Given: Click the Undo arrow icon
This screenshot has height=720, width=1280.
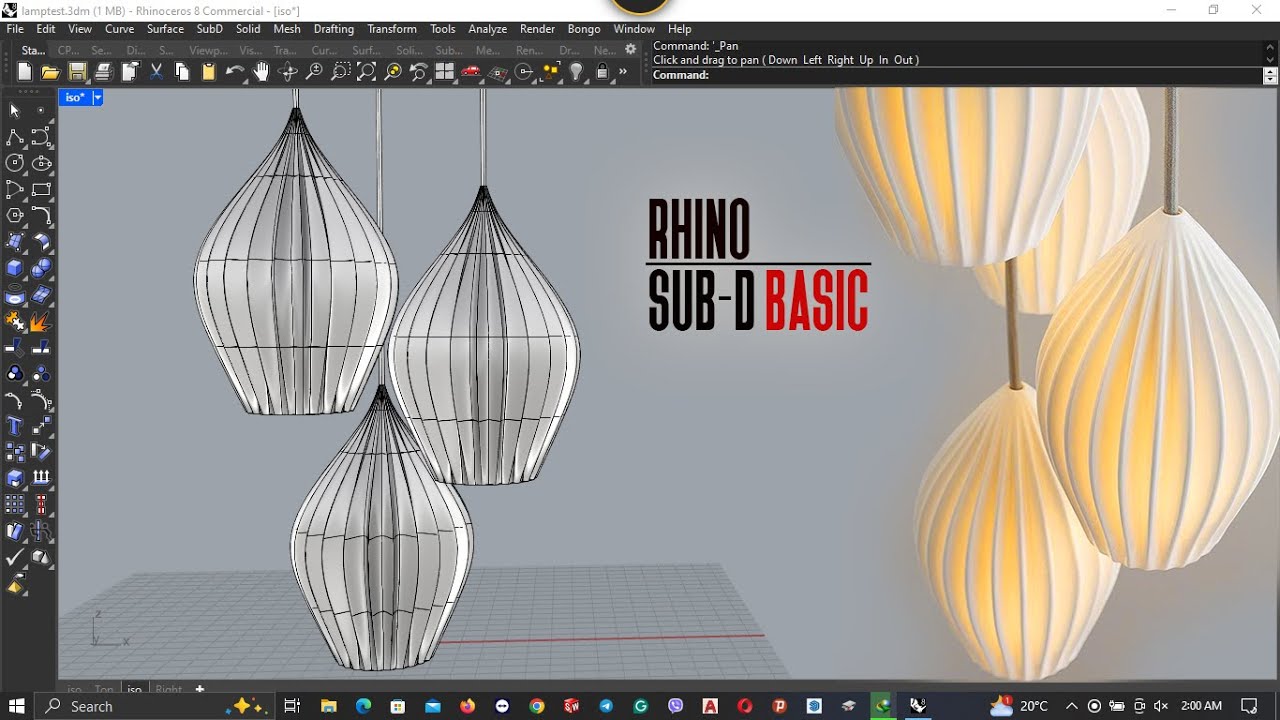Looking at the screenshot, I should point(235,72).
